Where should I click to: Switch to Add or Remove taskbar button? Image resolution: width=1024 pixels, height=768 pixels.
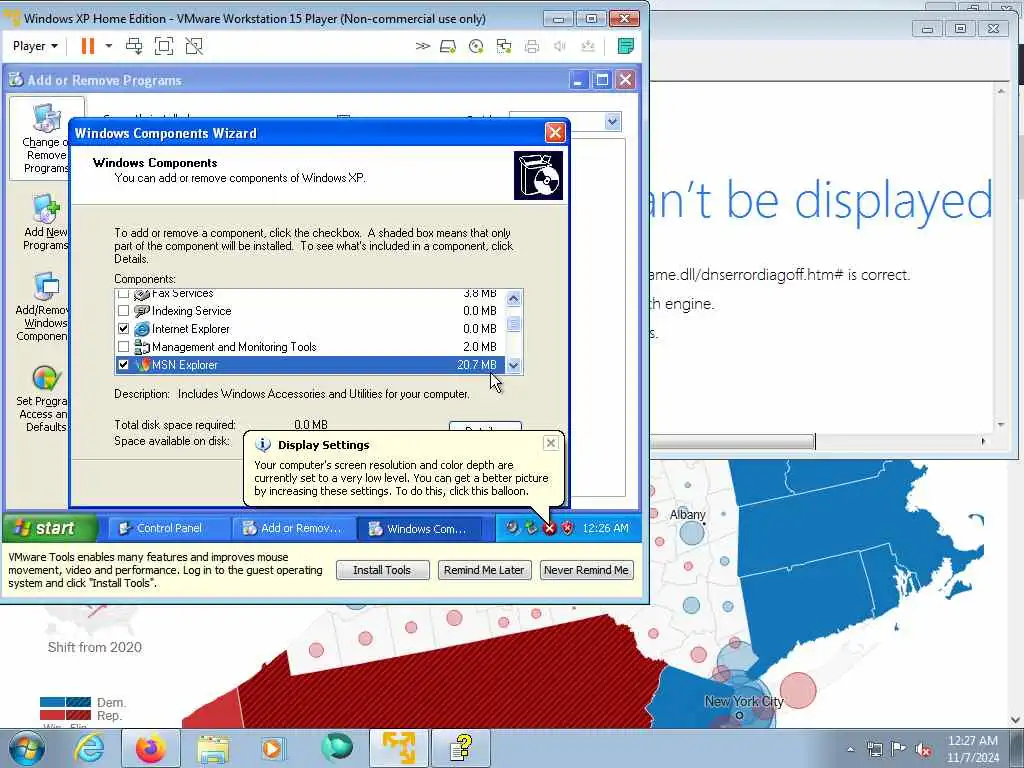(x=294, y=528)
